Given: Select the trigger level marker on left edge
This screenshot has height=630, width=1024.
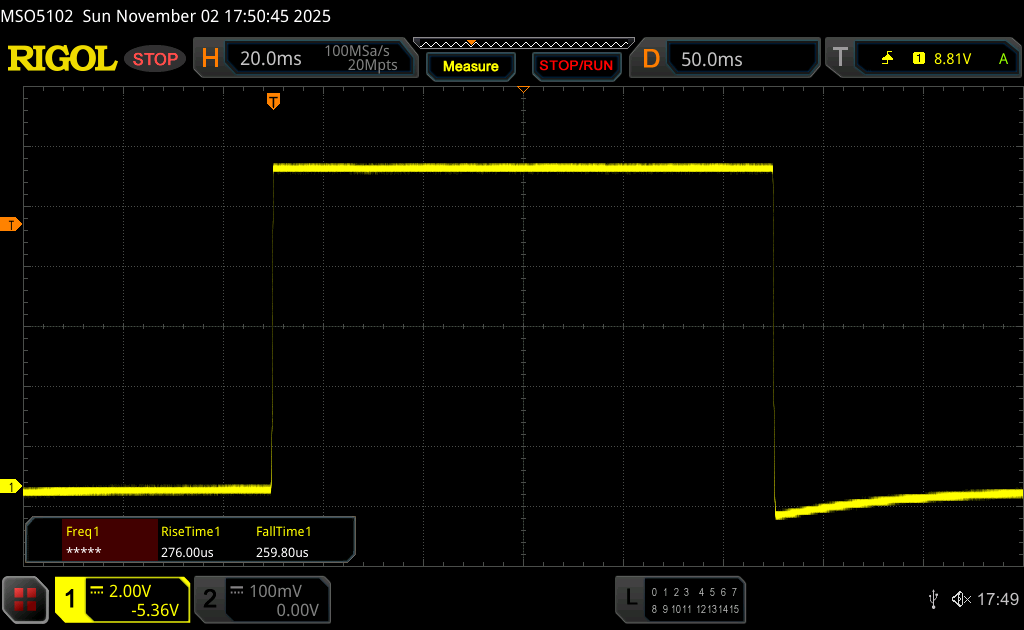Looking at the screenshot, I should coord(12,224).
